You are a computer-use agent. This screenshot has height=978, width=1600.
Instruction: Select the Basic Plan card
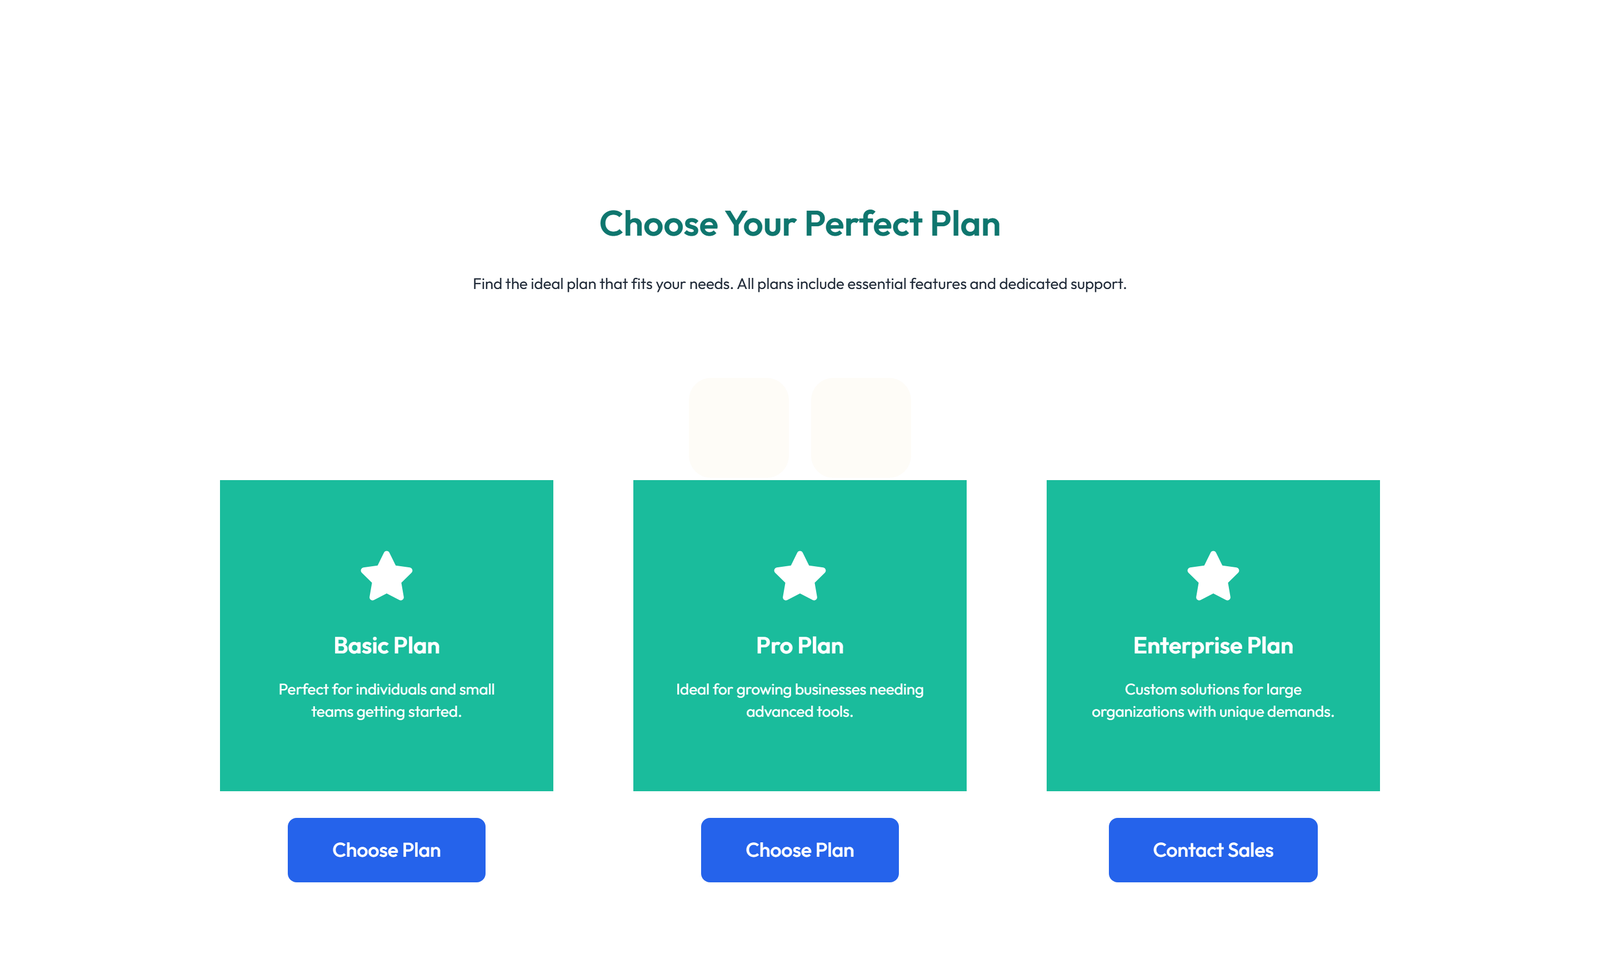coord(386,635)
